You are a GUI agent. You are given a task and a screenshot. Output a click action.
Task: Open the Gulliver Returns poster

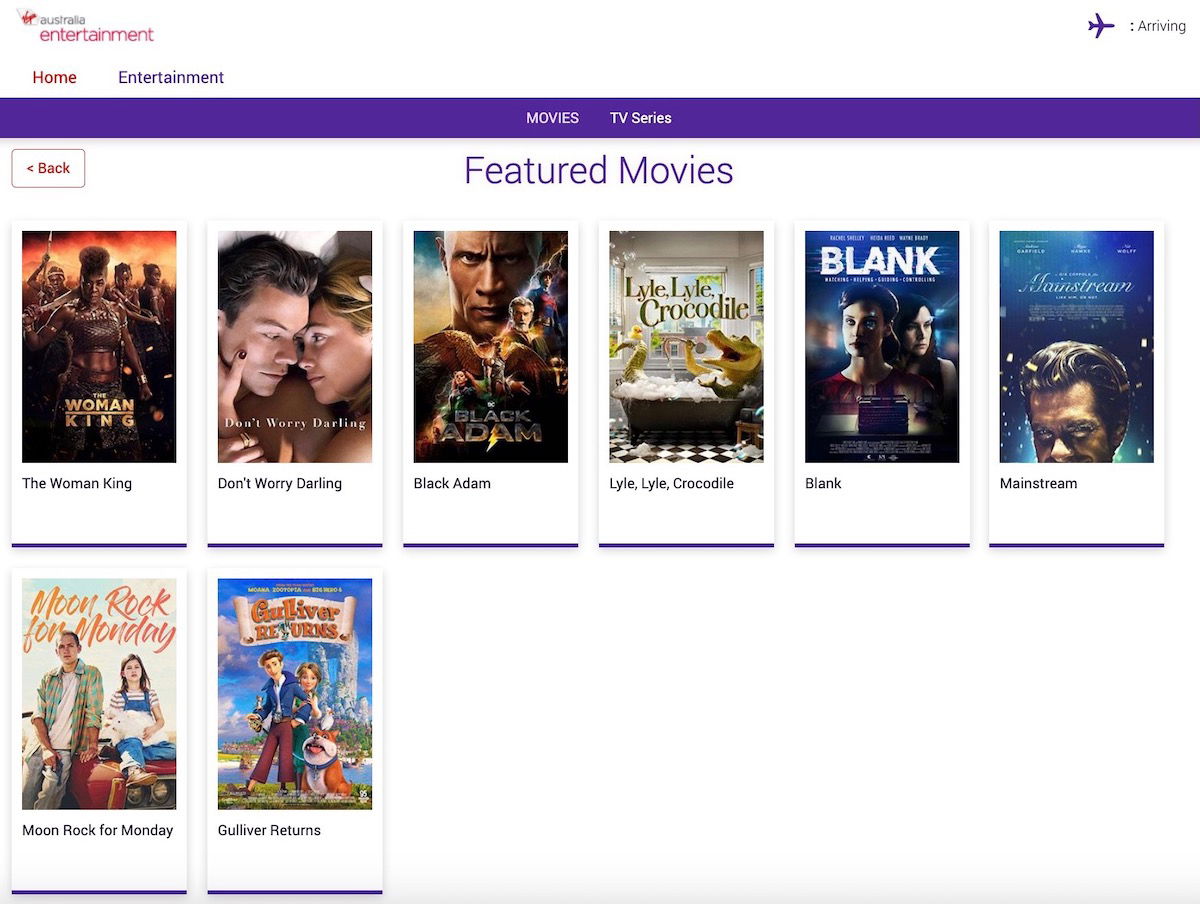point(295,694)
